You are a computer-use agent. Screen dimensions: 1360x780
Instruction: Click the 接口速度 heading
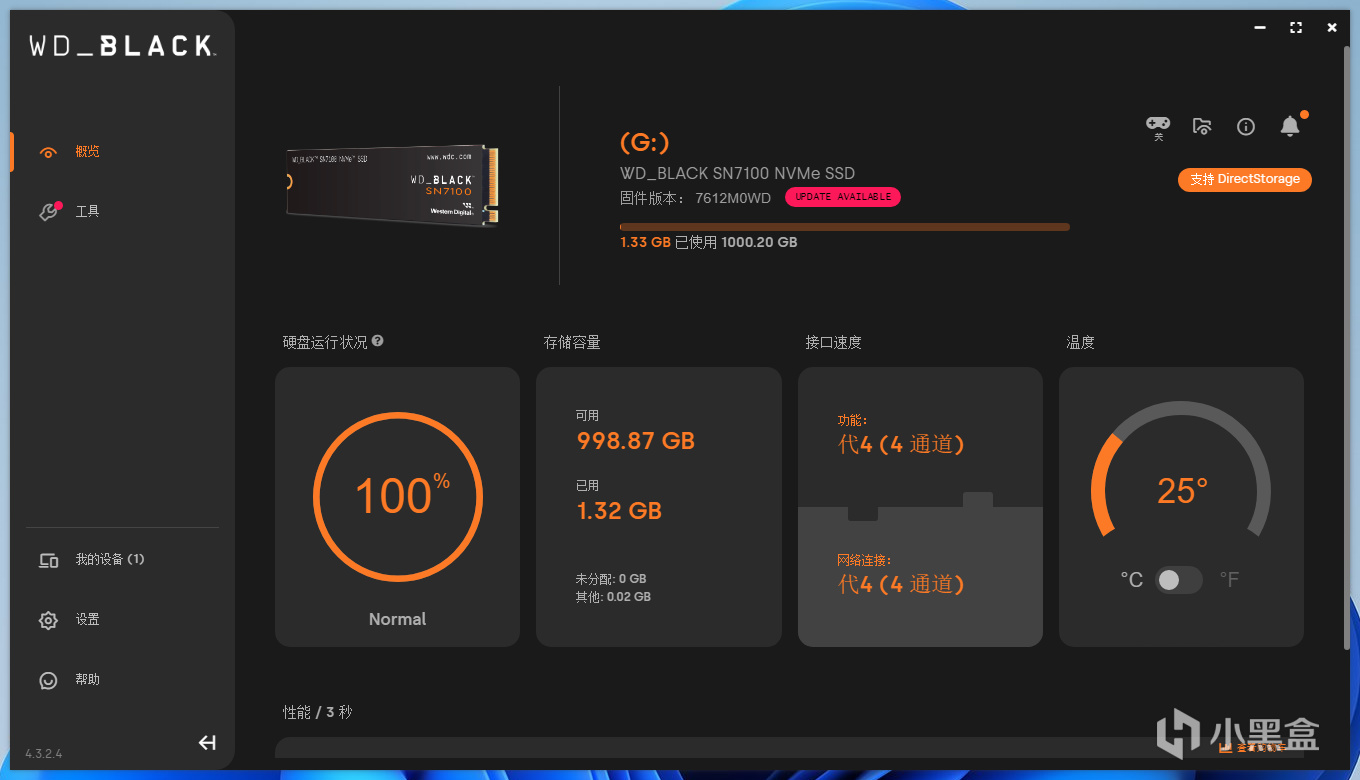point(834,342)
